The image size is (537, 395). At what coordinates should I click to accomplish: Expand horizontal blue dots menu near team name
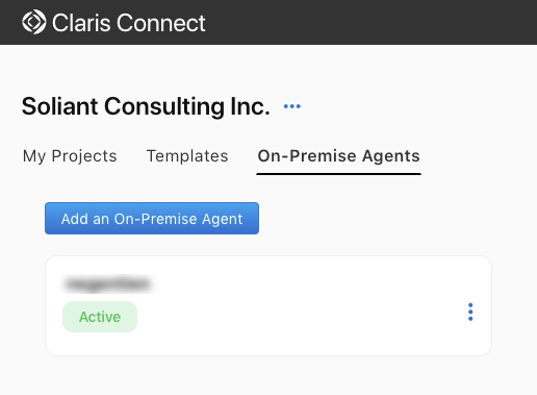click(x=292, y=107)
